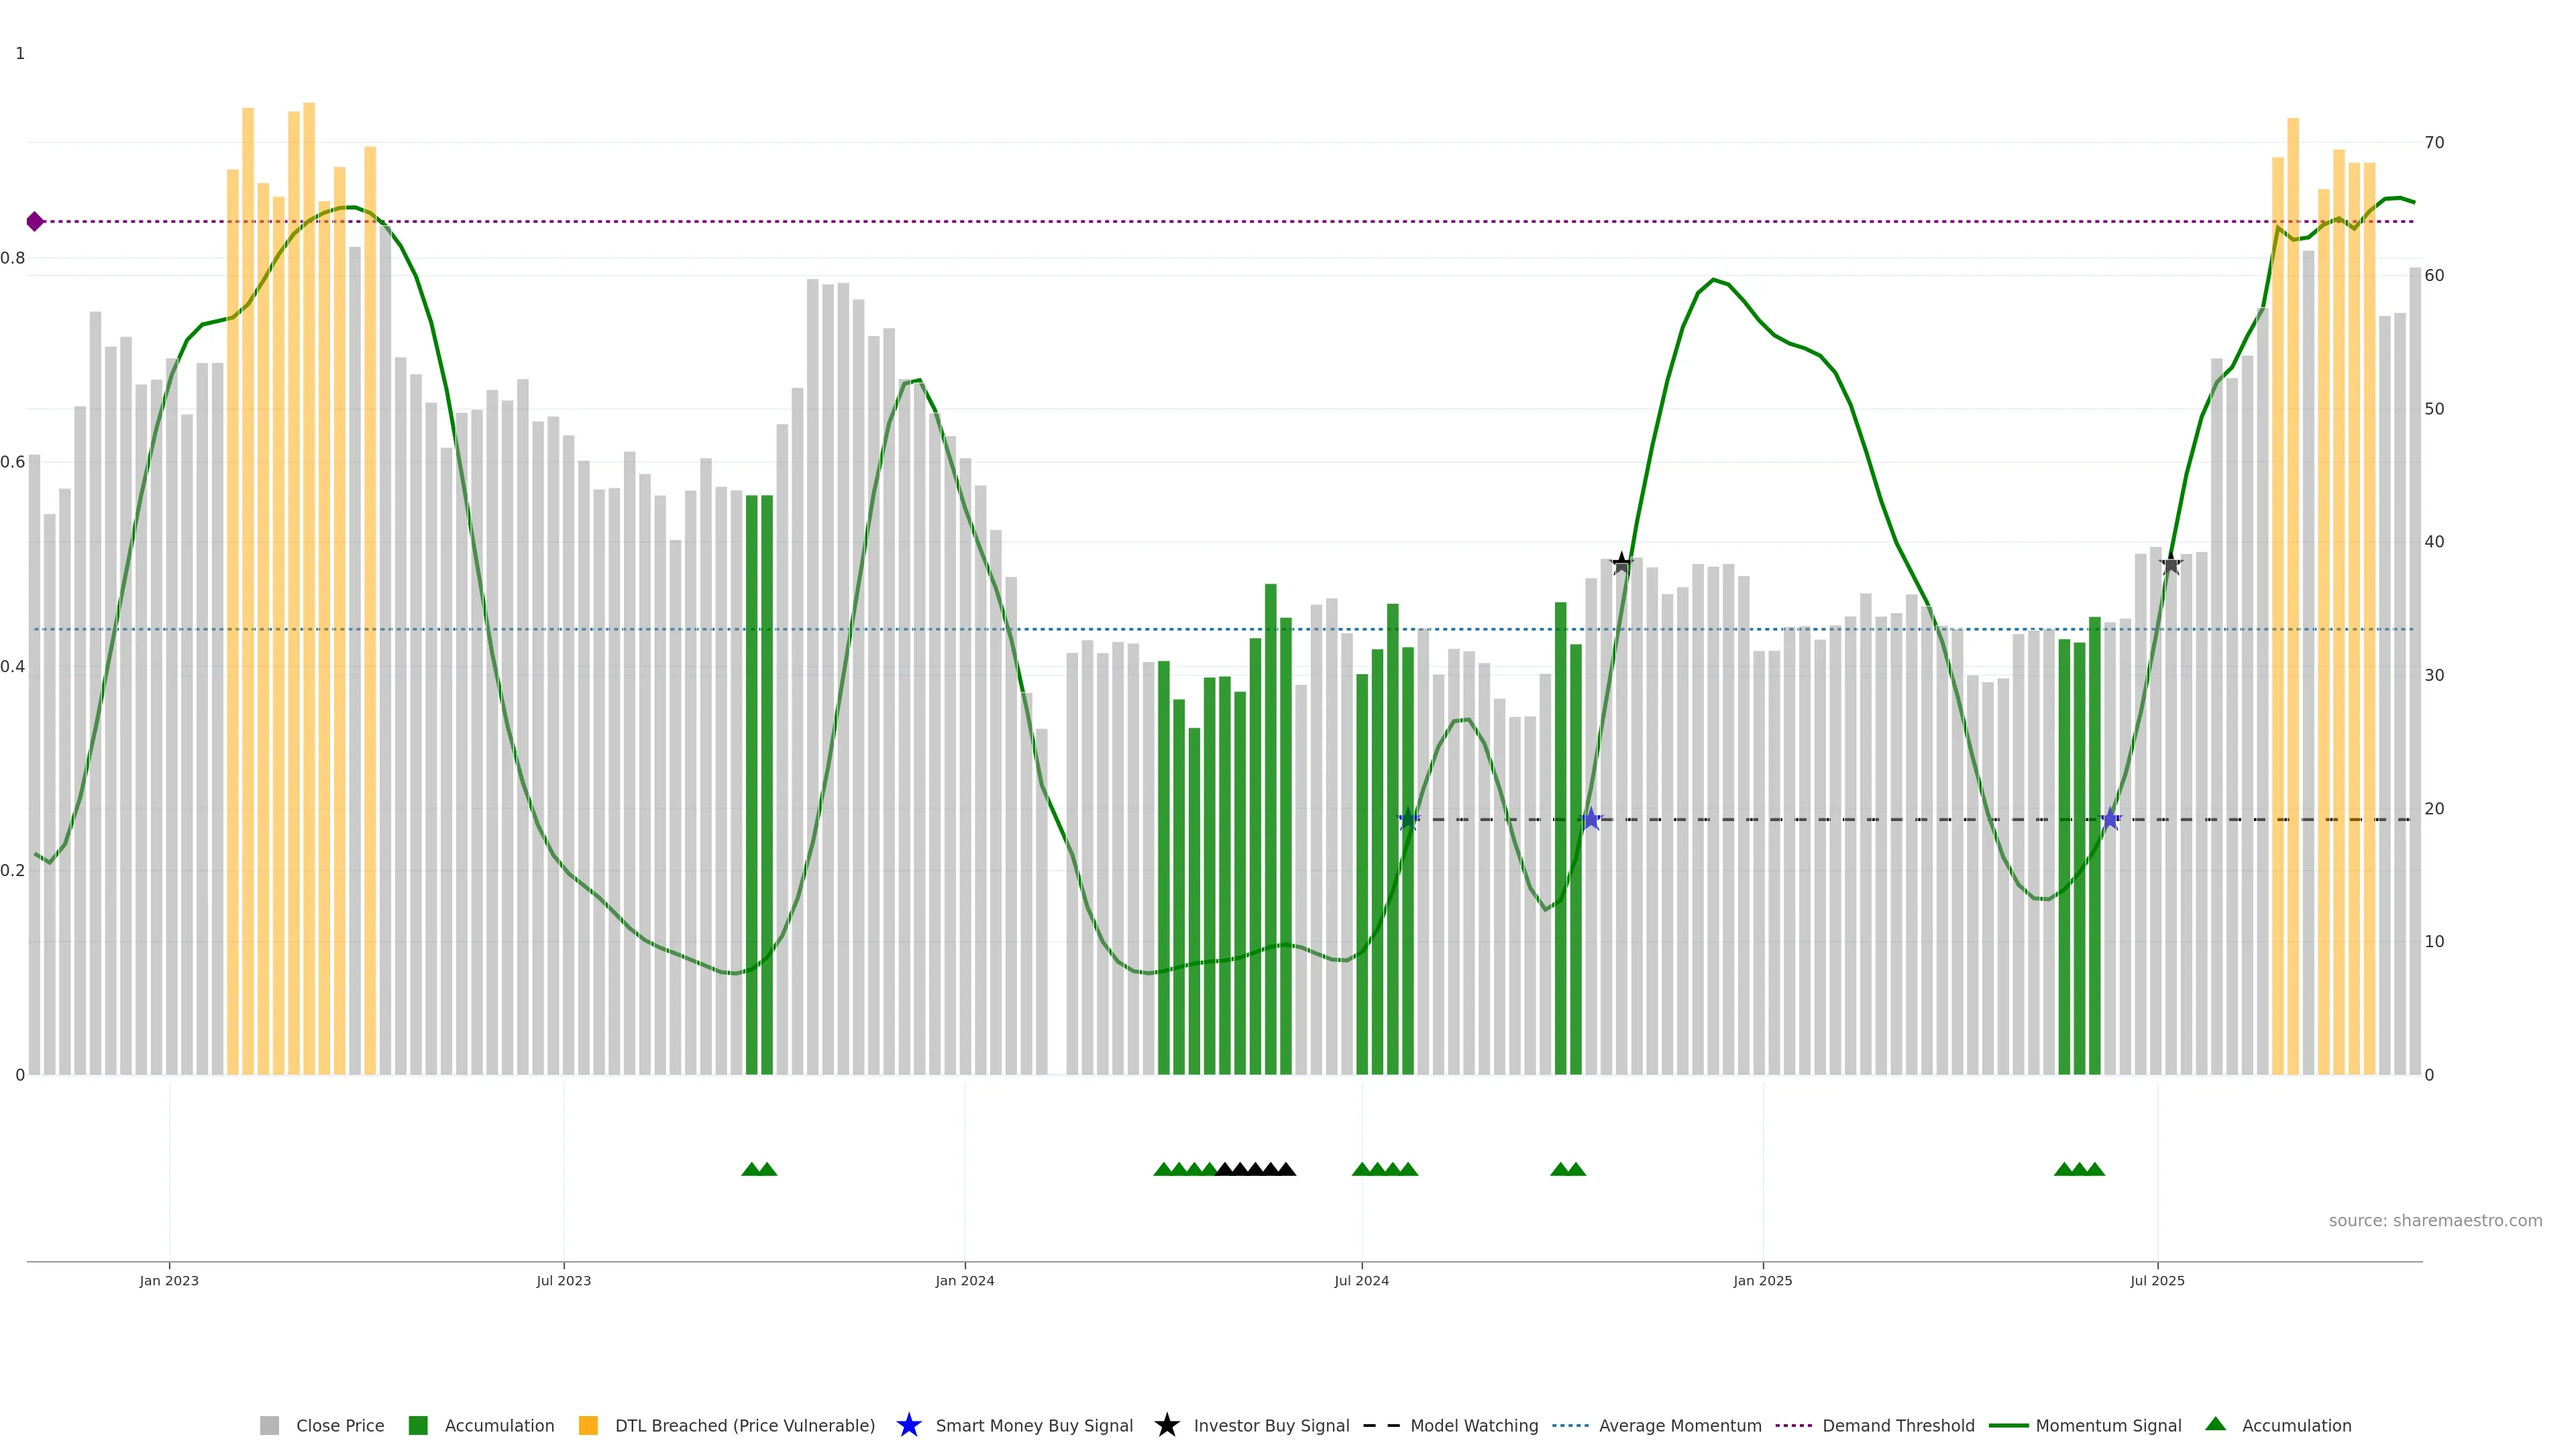The width and height of the screenshot is (2576, 1449).
Task: Open the source: sharemaestro.com link text
Action: 2435,1220
